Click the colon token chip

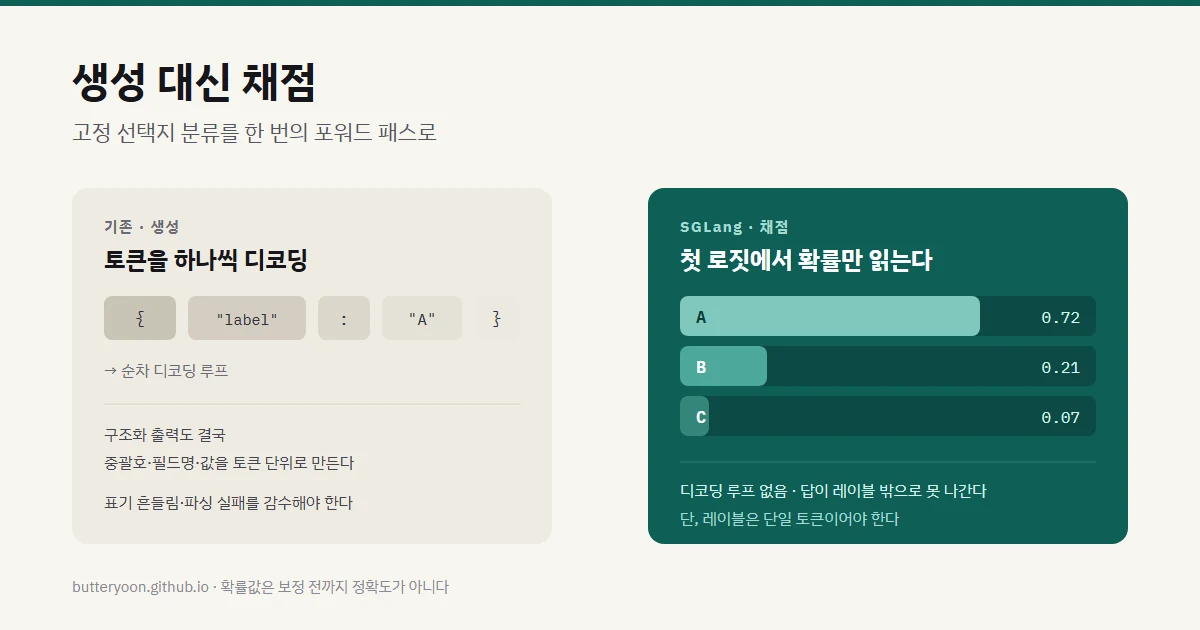(x=344, y=318)
